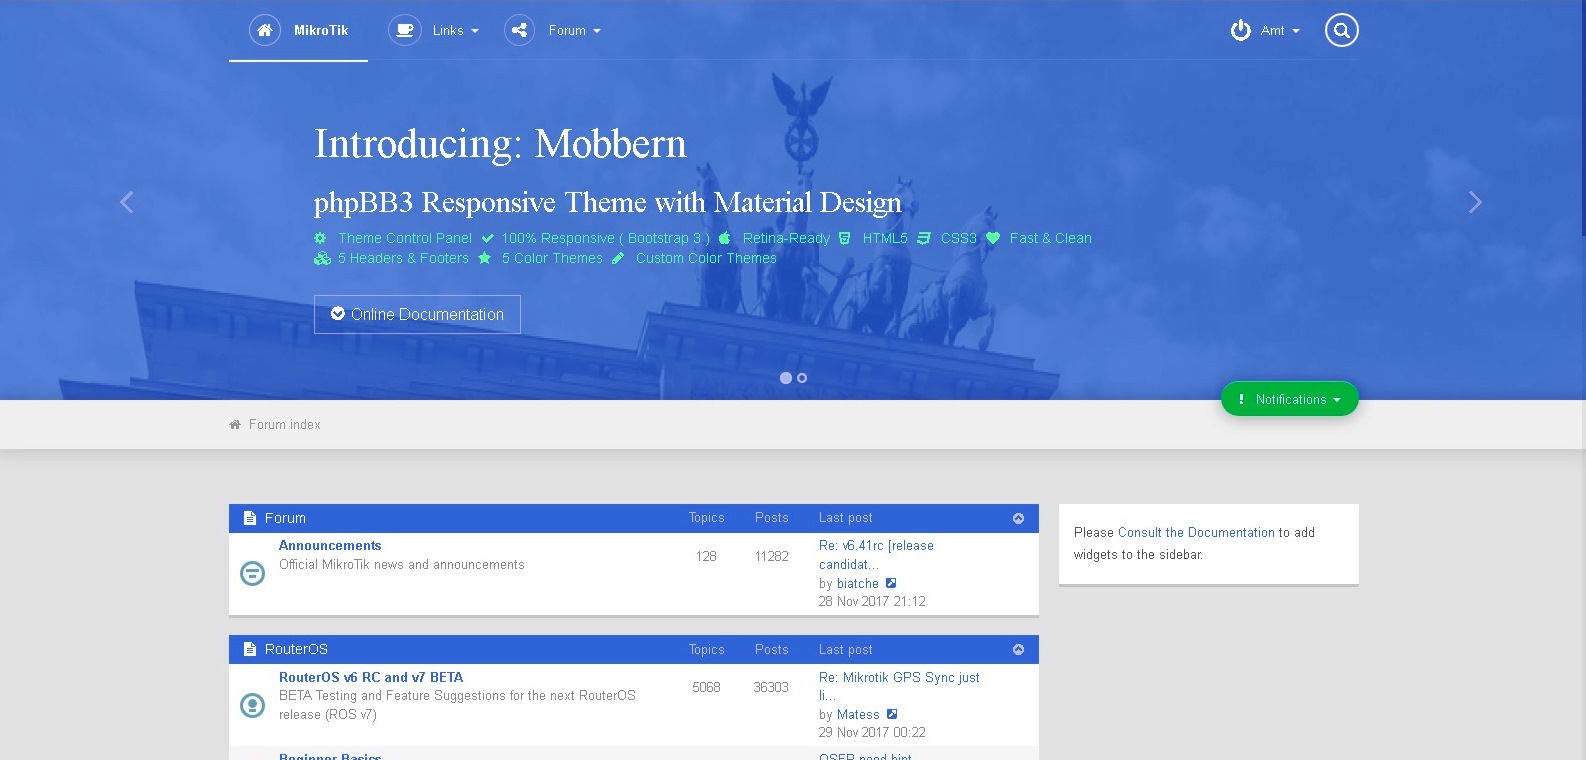Select the second slide indicator dot
Screen dimensions: 1586x760
(x=802, y=378)
